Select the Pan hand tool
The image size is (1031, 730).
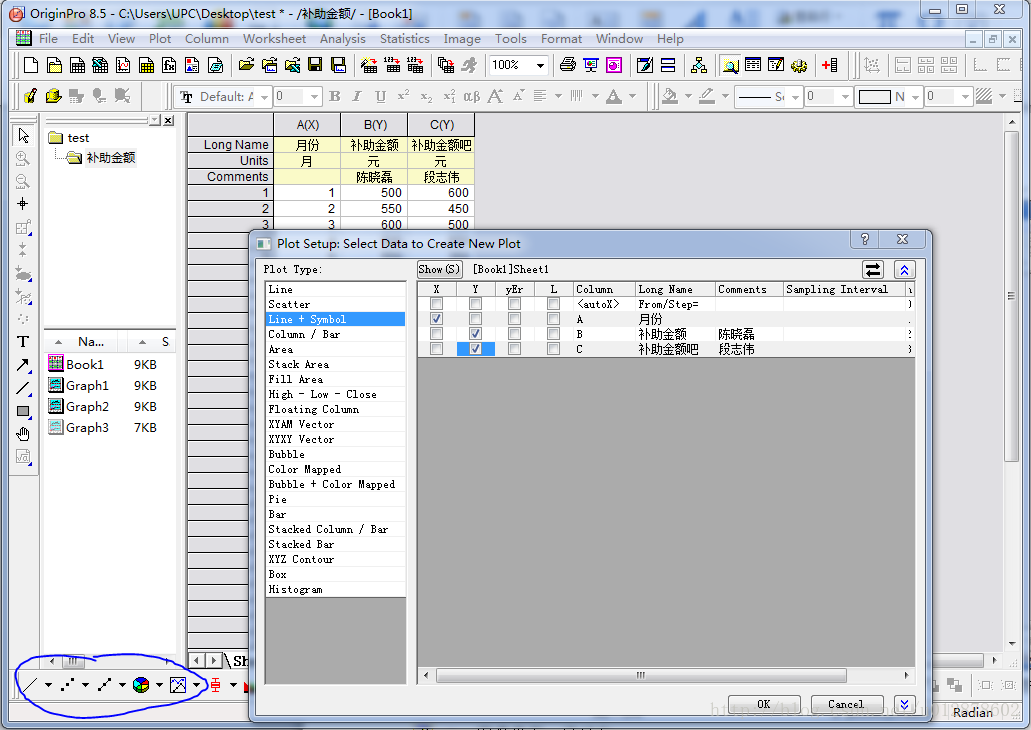[x=23, y=434]
